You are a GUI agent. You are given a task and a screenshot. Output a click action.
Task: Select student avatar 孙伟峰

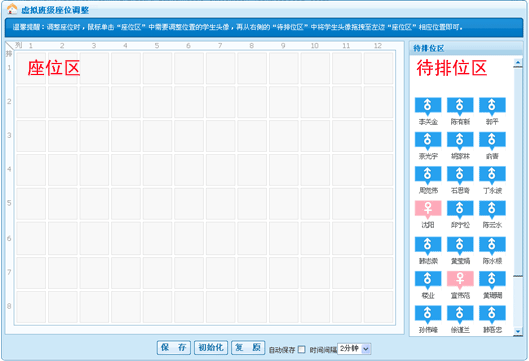coord(428,314)
